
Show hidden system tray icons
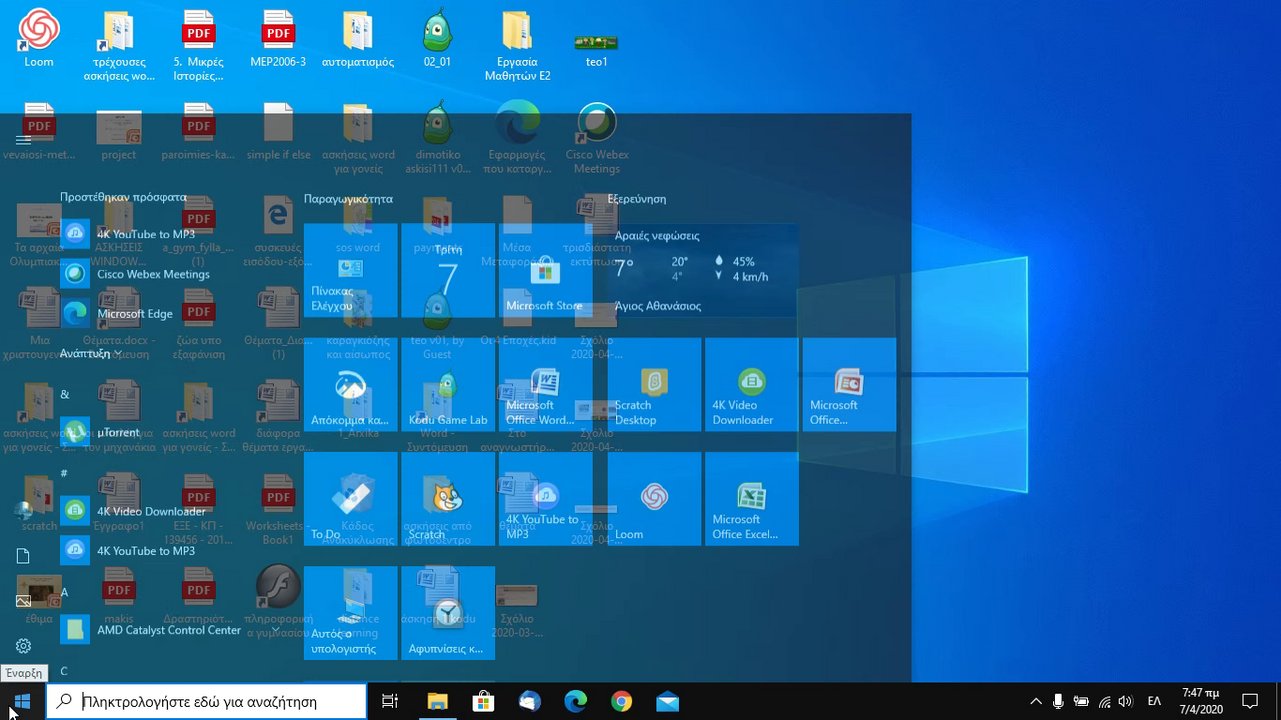click(1036, 702)
